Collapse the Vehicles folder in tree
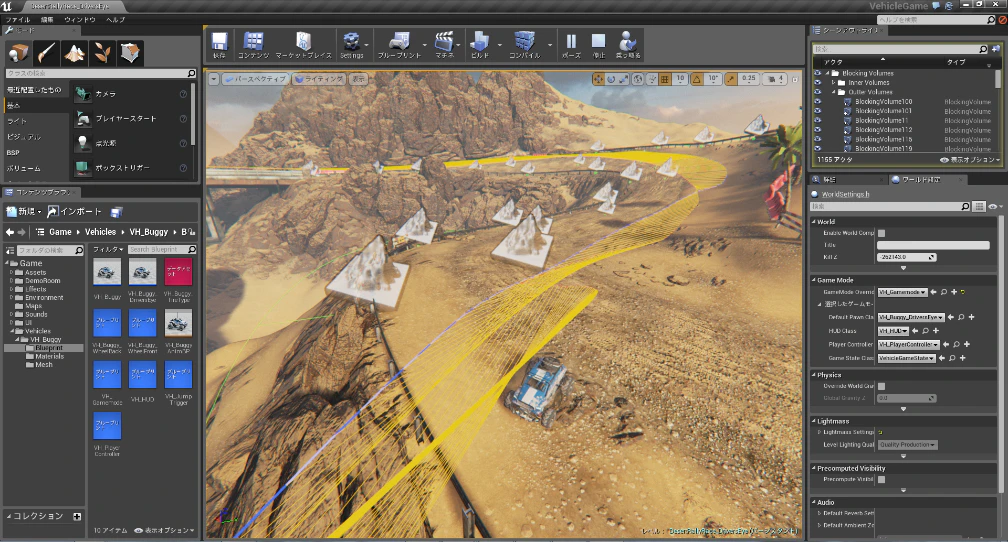 tap(12, 331)
